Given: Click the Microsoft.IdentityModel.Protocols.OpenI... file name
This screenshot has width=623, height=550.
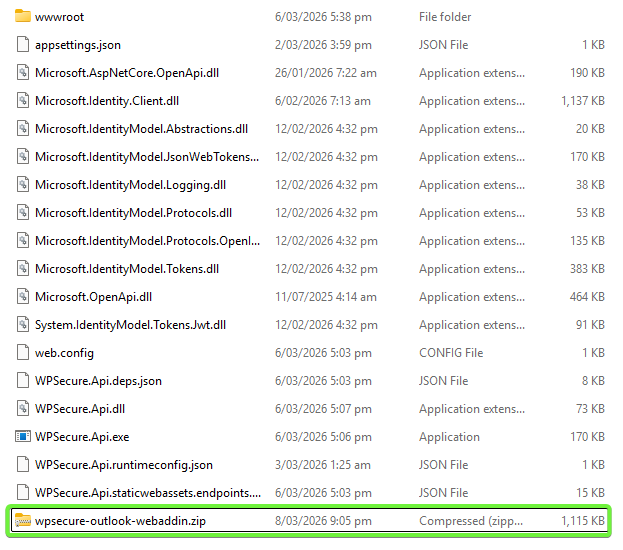Looking at the screenshot, I should 147,241.
